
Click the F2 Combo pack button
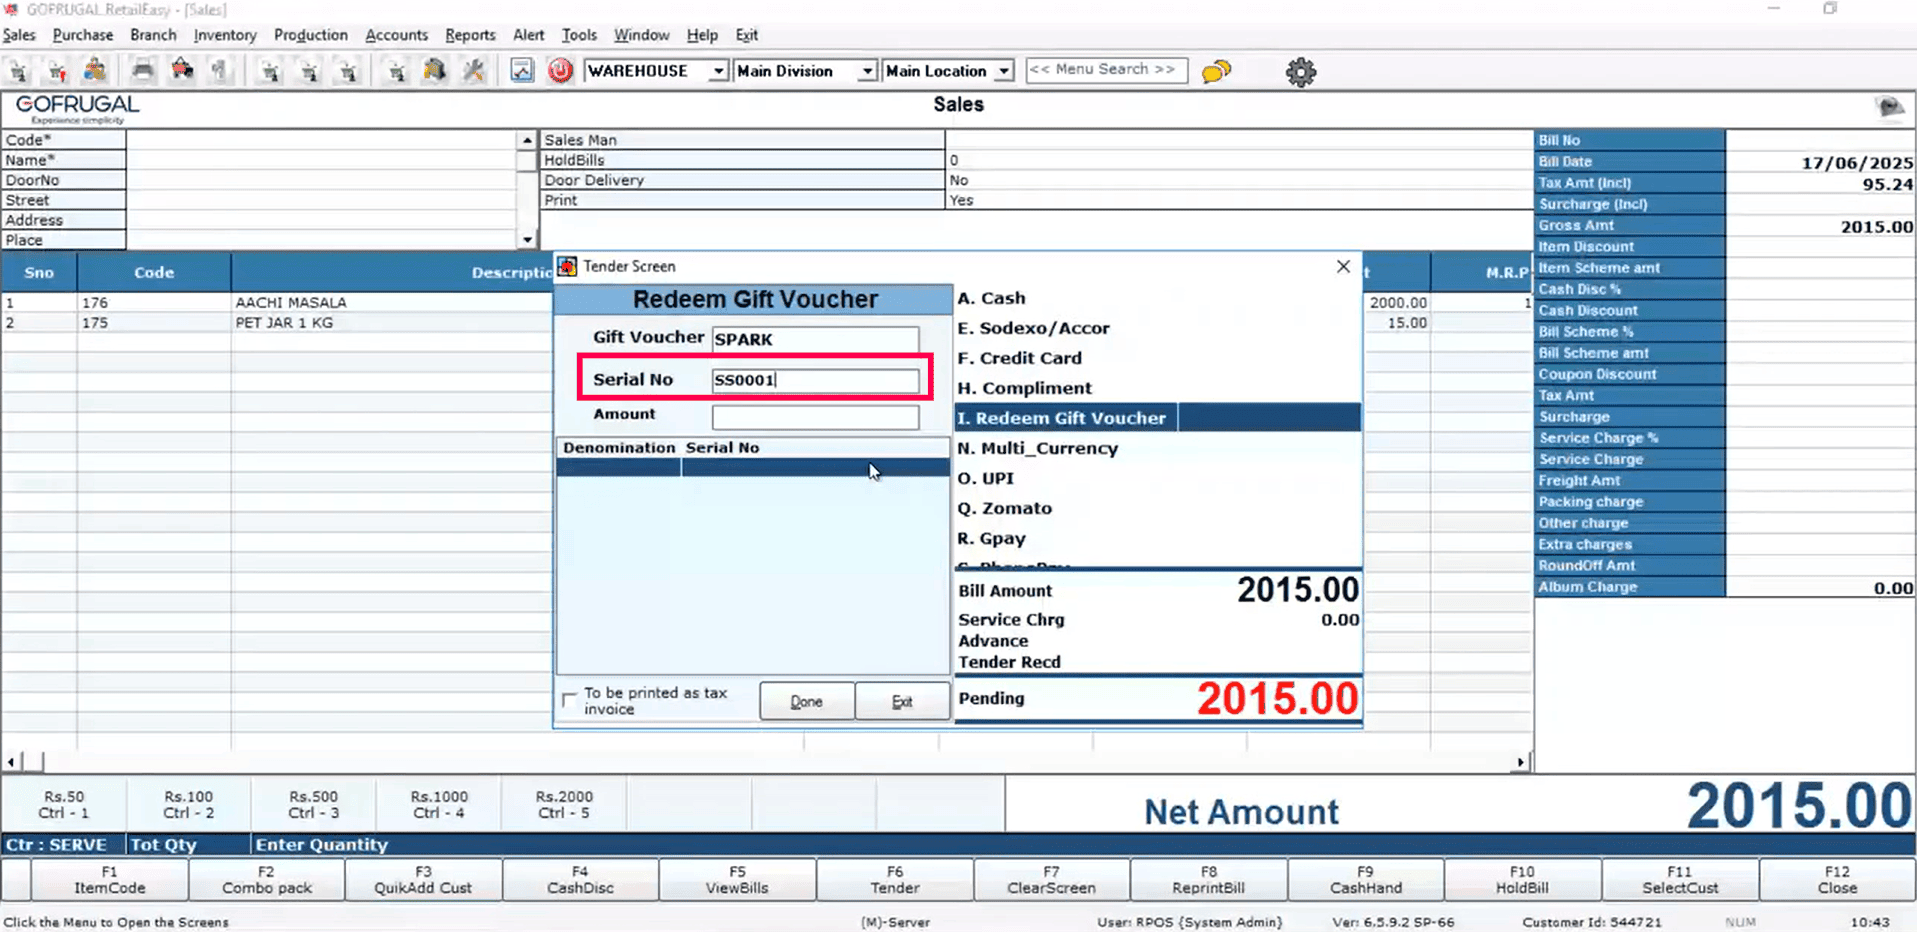[x=267, y=880]
